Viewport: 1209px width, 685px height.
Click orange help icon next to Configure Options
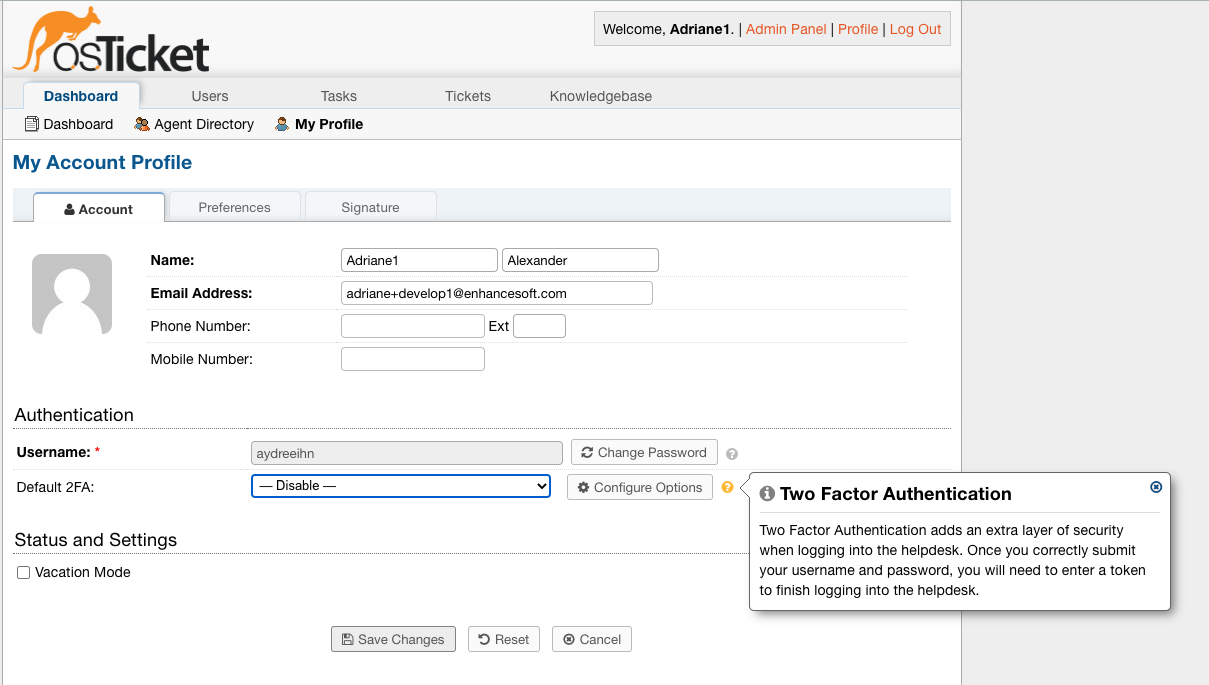(x=727, y=488)
